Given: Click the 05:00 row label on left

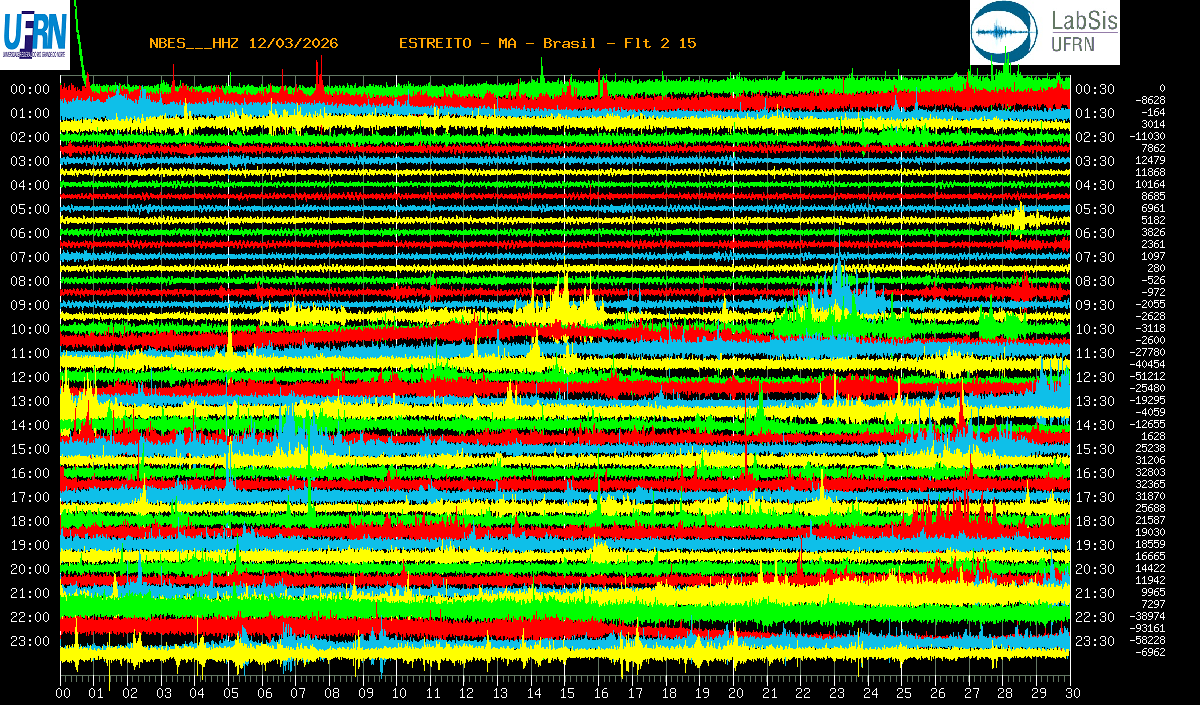Looking at the screenshot, I should click(x=30, y=209).
